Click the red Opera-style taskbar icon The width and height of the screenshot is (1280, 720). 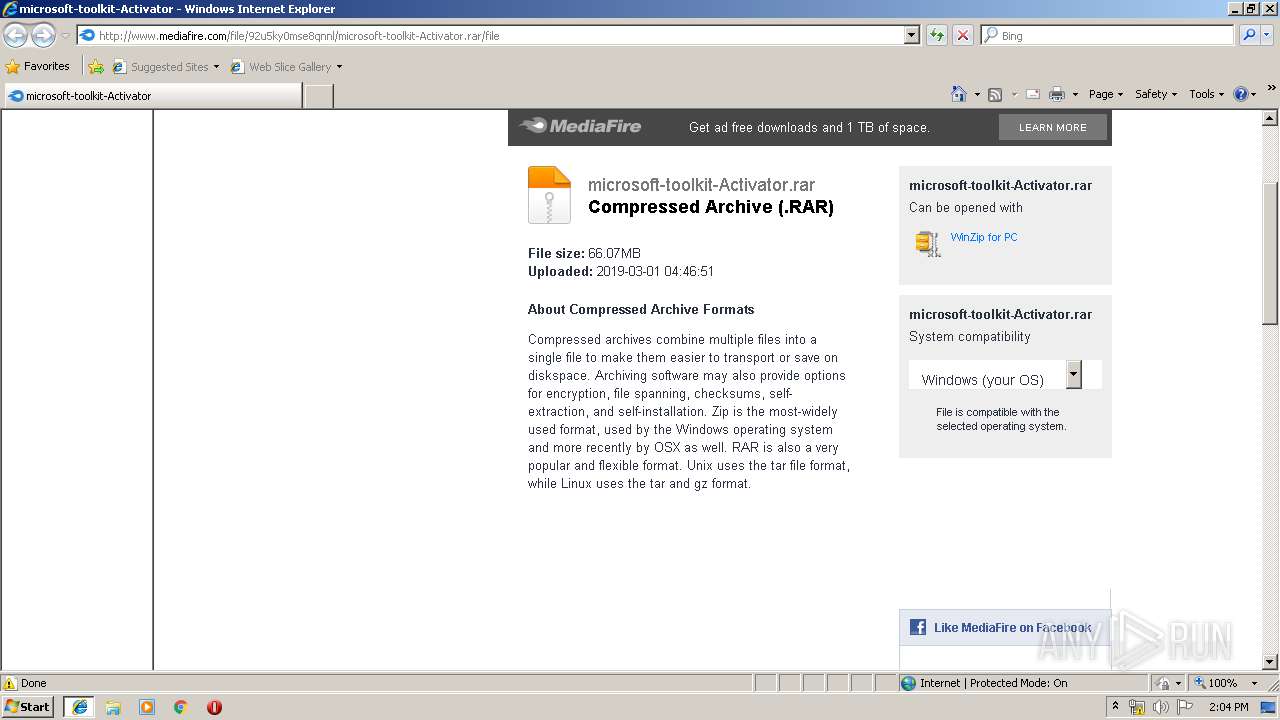coord(214,707)
